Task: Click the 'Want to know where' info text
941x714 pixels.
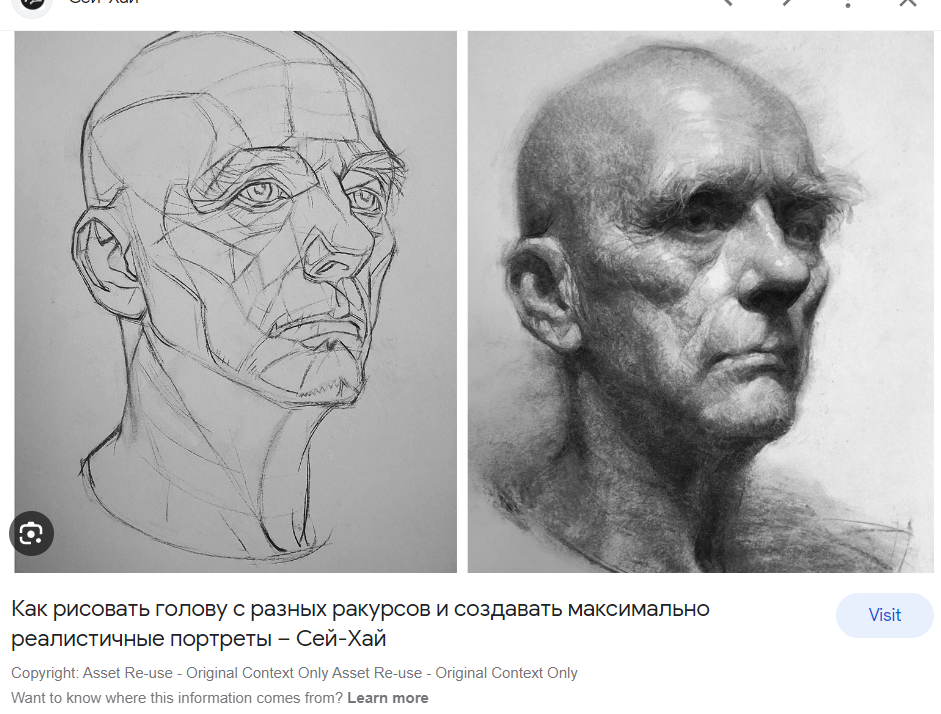Action: (177, 698)
